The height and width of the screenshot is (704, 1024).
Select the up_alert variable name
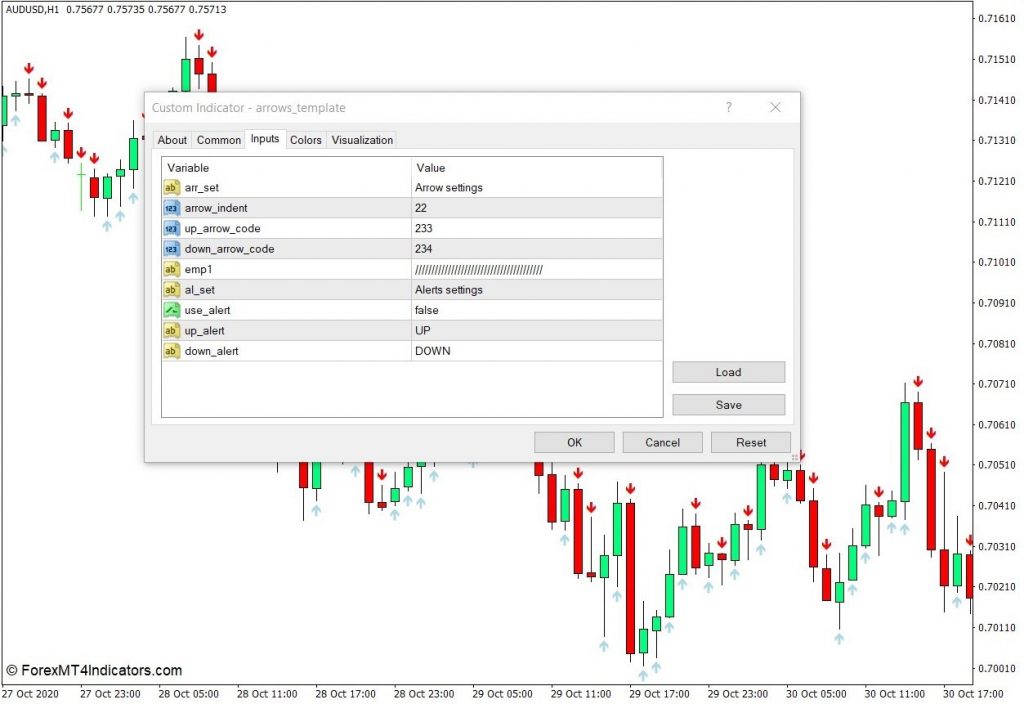pyautogui.click(x=204, y=330)
